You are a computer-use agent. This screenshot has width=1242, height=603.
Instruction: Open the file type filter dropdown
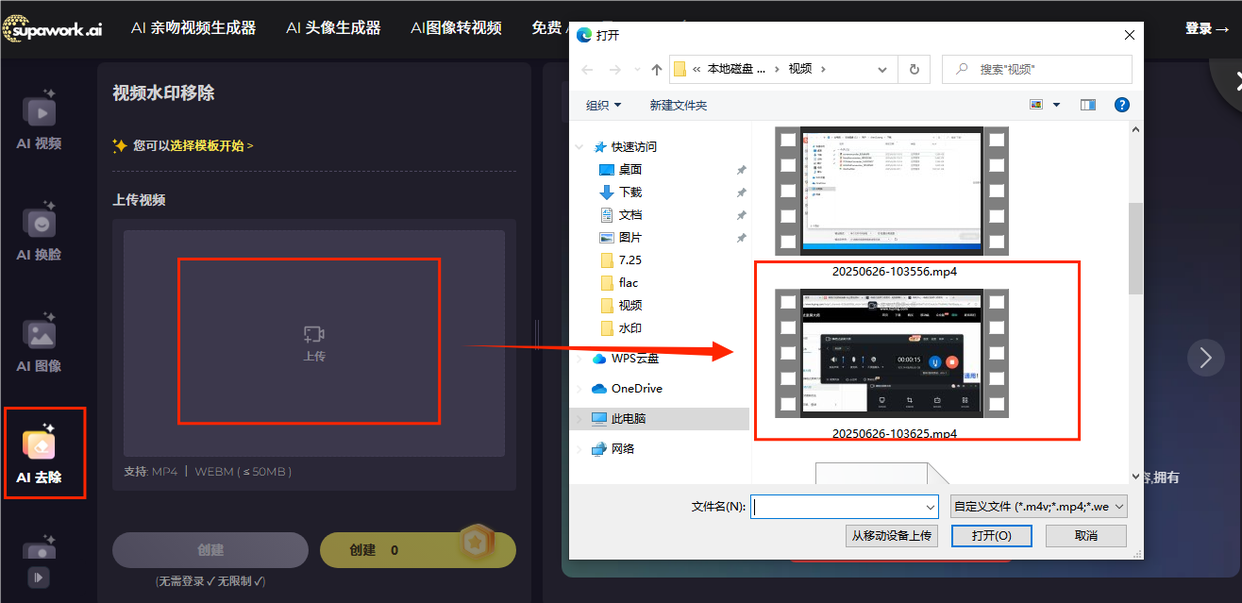point(1040,507)
